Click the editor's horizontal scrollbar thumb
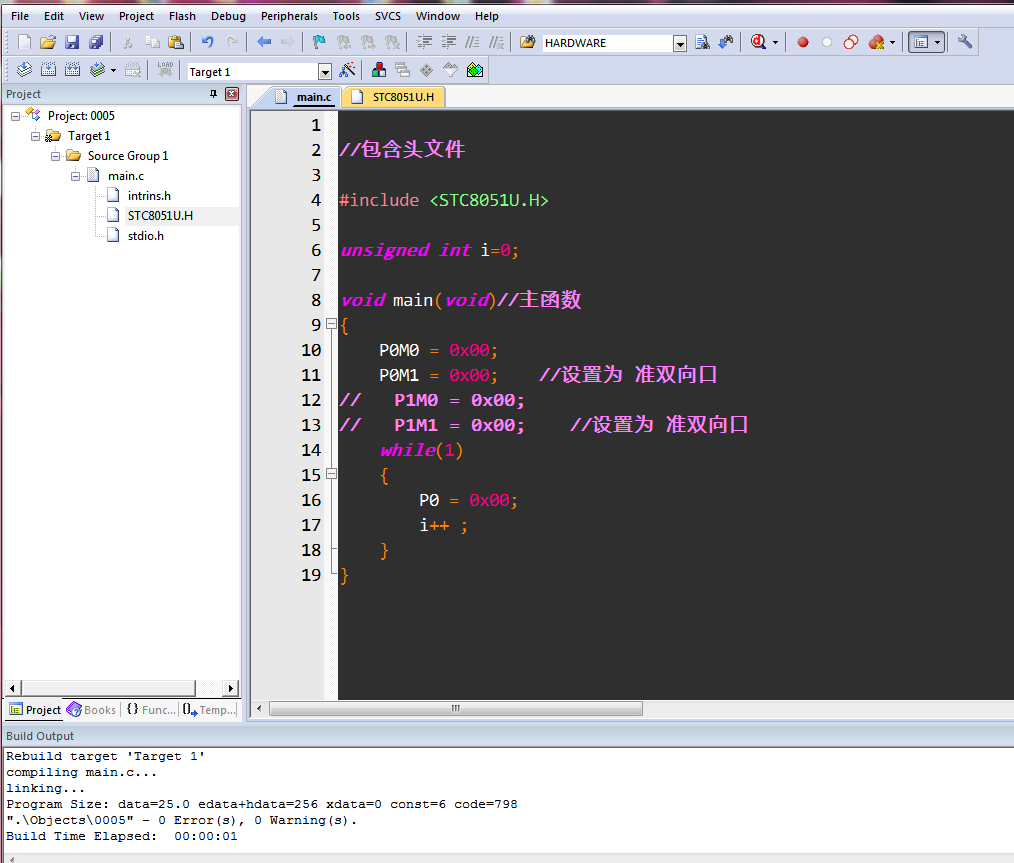Viewport: 1014px width, 863px height. [x=455, y=708]
